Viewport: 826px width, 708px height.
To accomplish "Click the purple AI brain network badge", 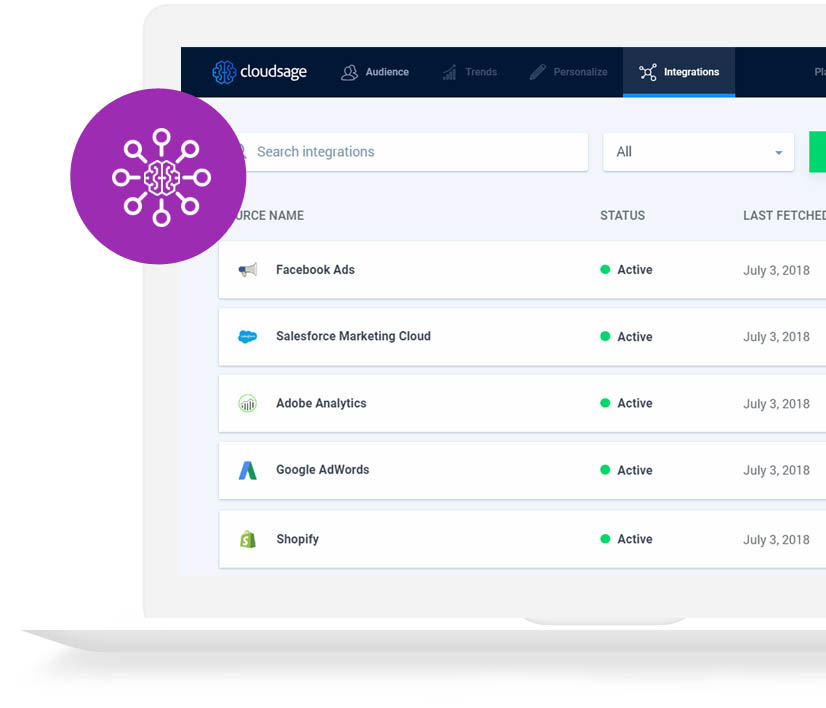I will [x=158, y=177].
